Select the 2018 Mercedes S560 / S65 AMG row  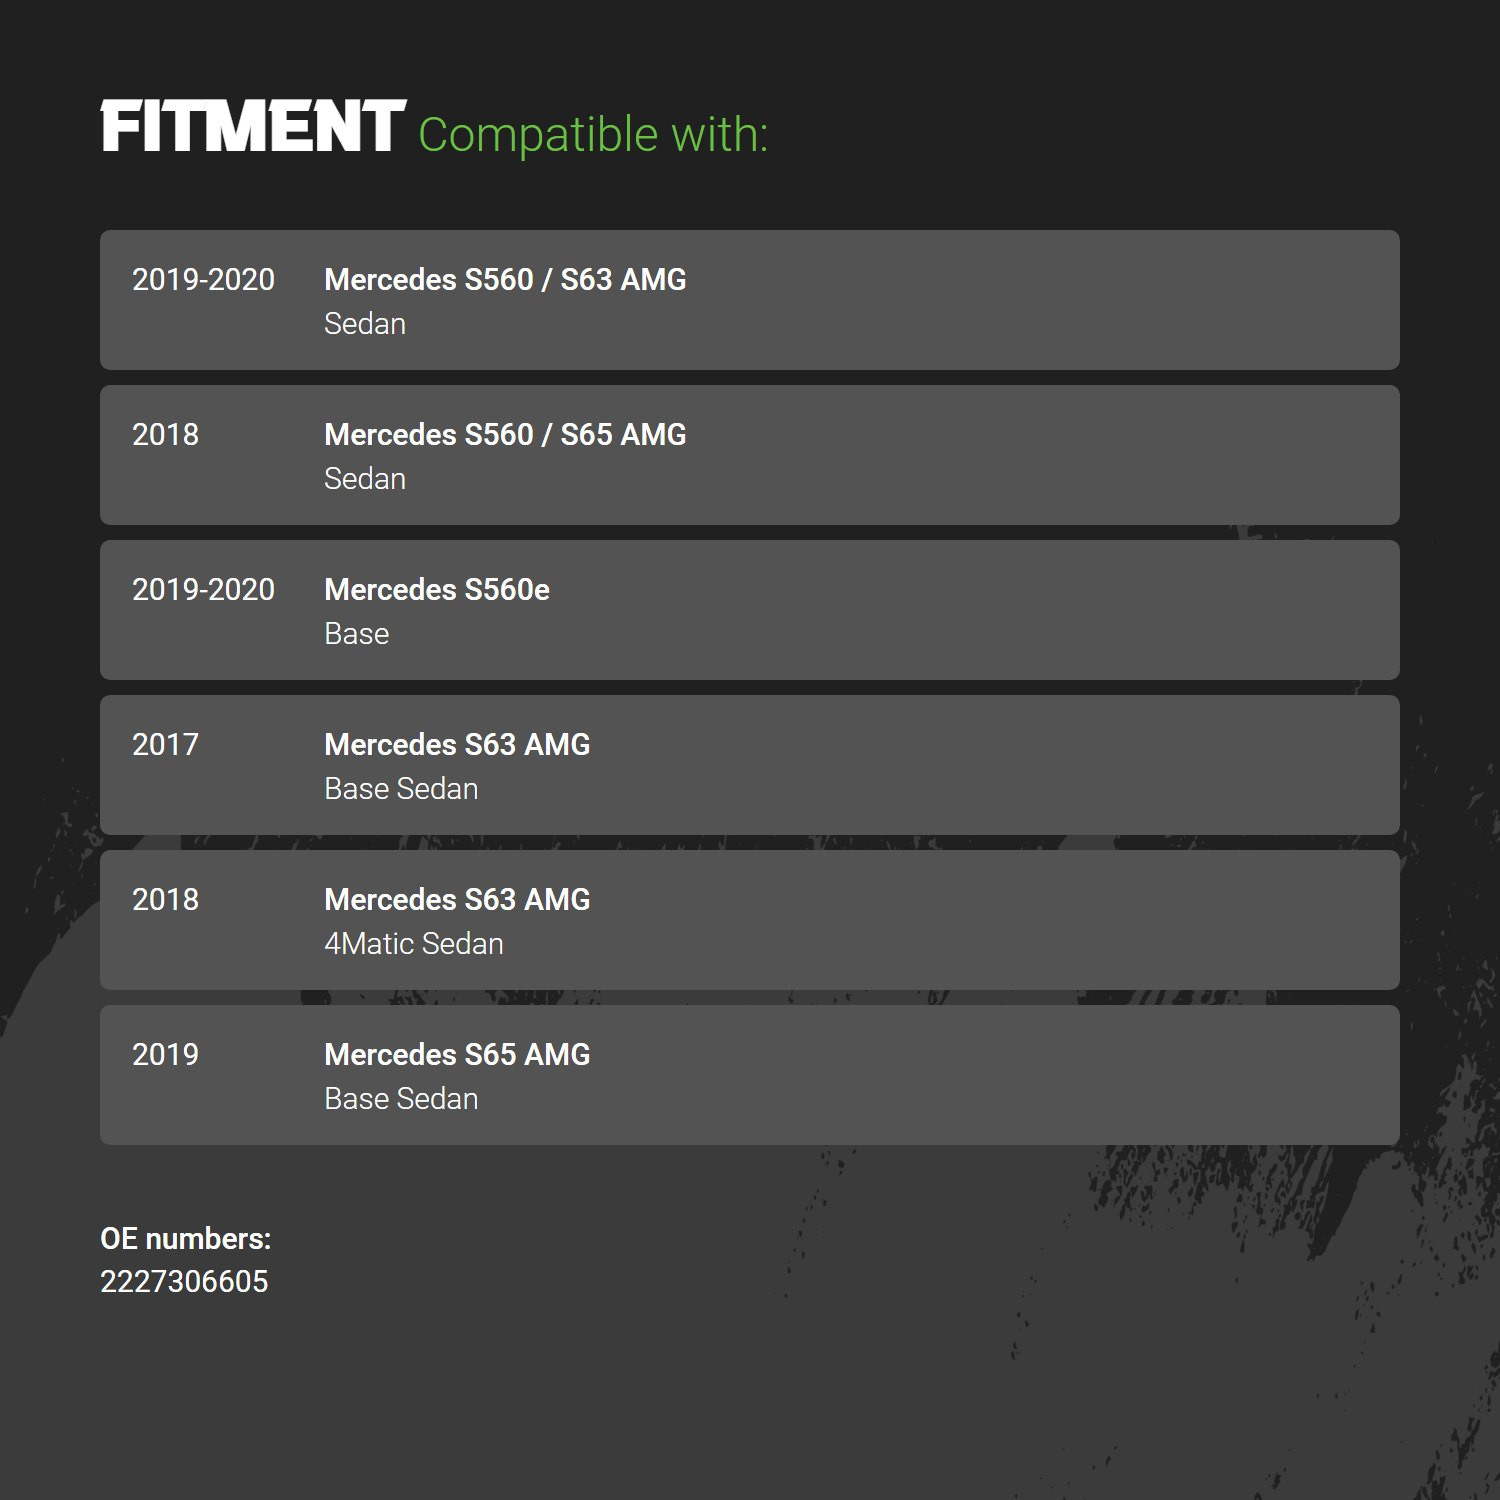(750, 455)
